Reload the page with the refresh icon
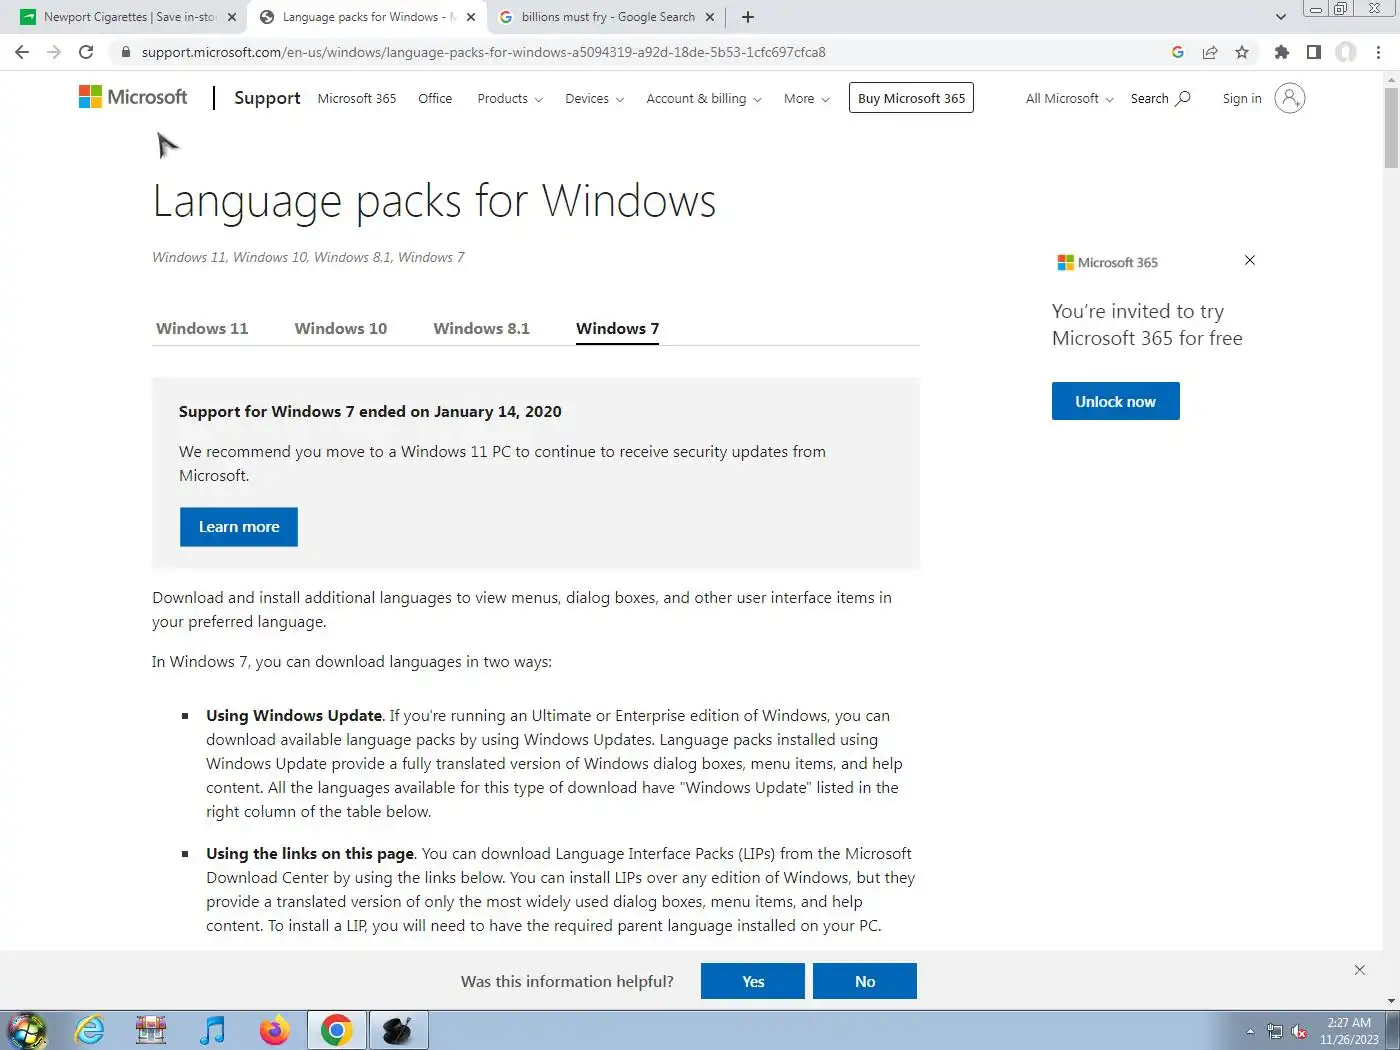 pos(86,52)
